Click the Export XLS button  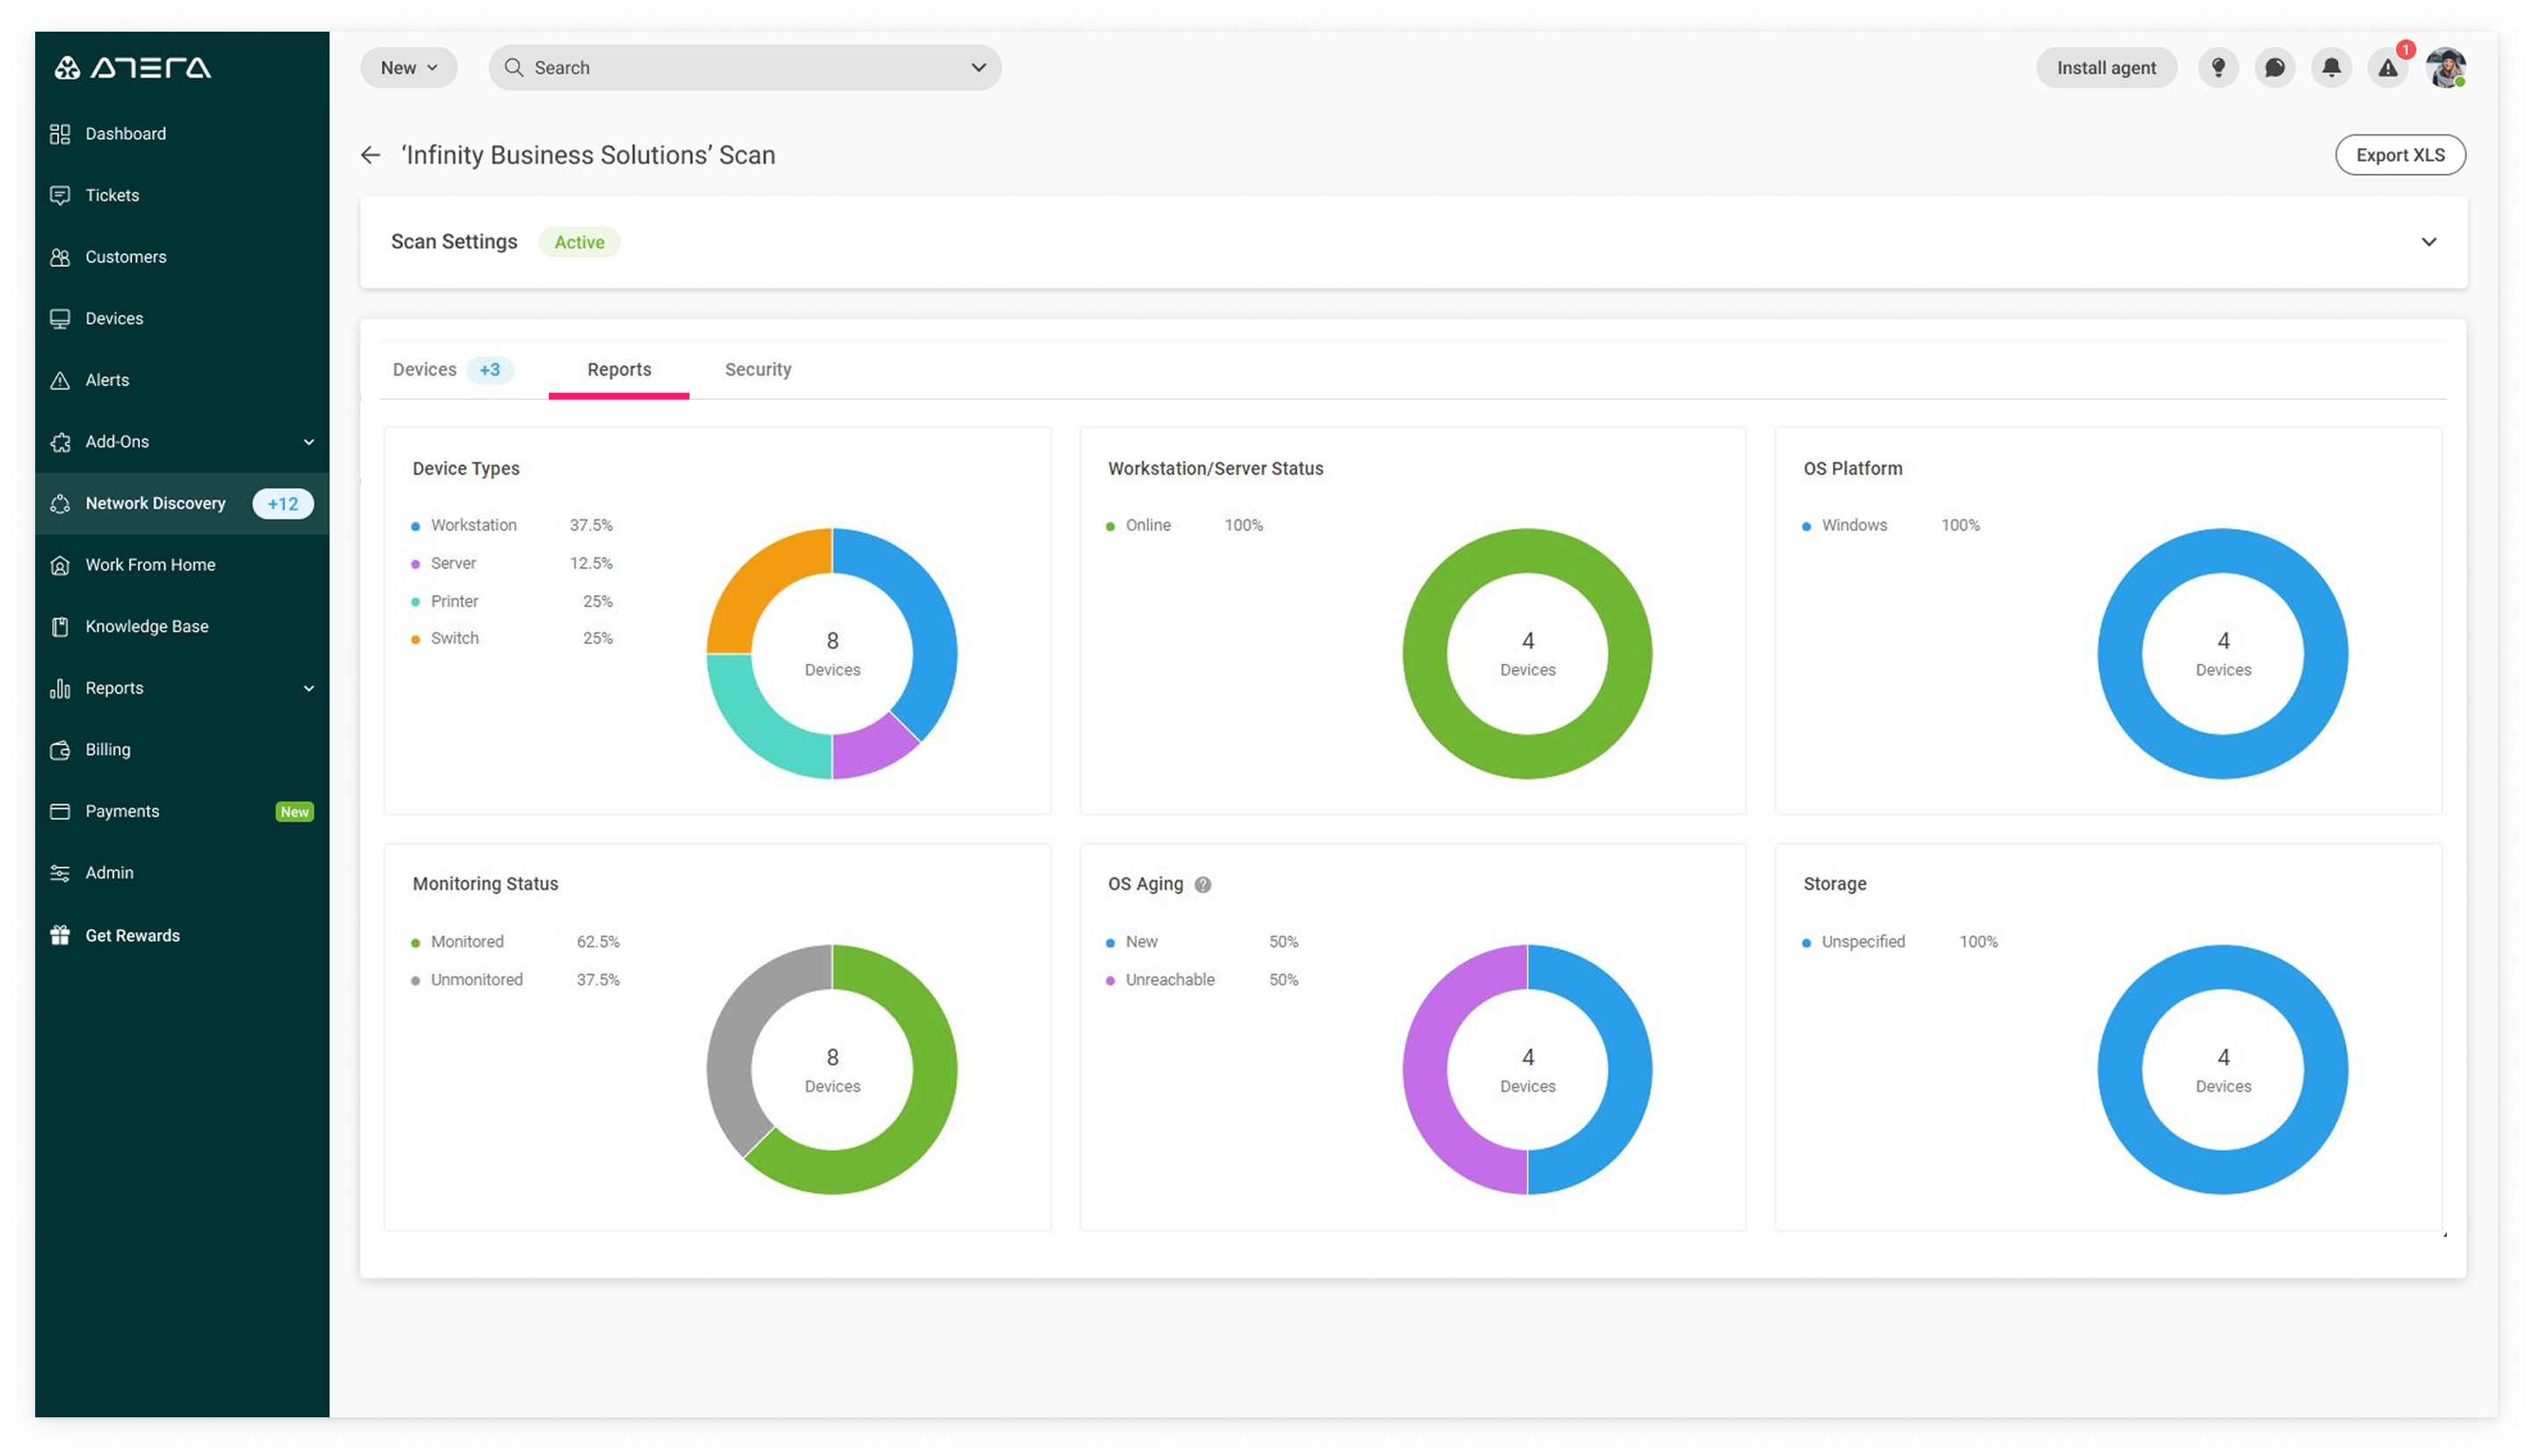(x=2400, y=155)
